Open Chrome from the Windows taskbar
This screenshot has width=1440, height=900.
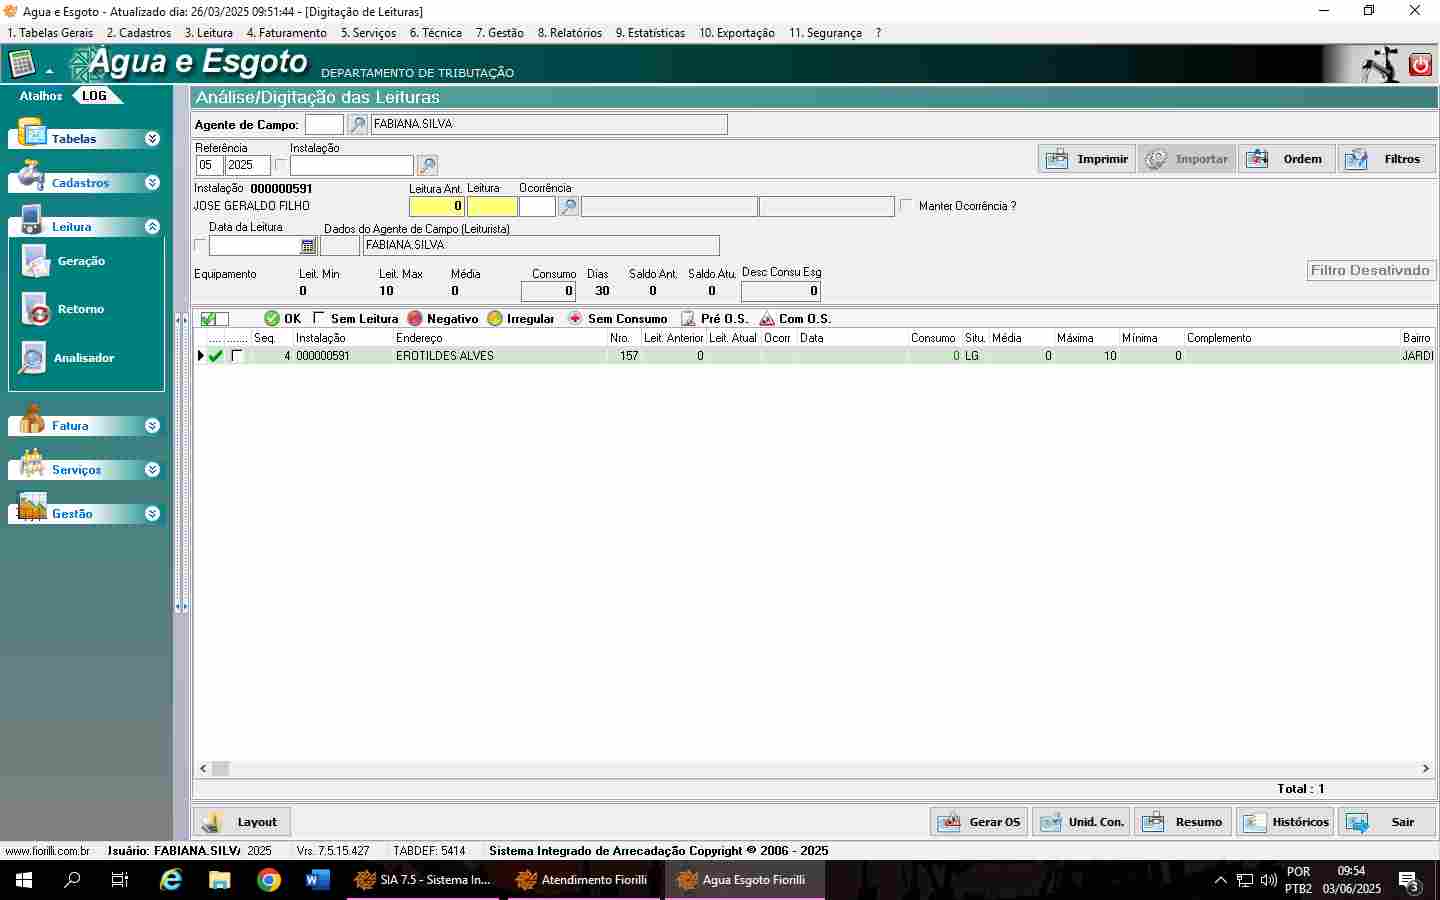point(268,880)
